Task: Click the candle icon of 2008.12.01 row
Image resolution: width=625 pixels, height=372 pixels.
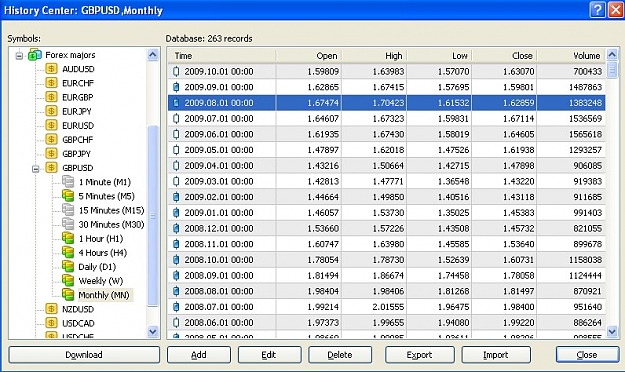Action: coord(176,228)
